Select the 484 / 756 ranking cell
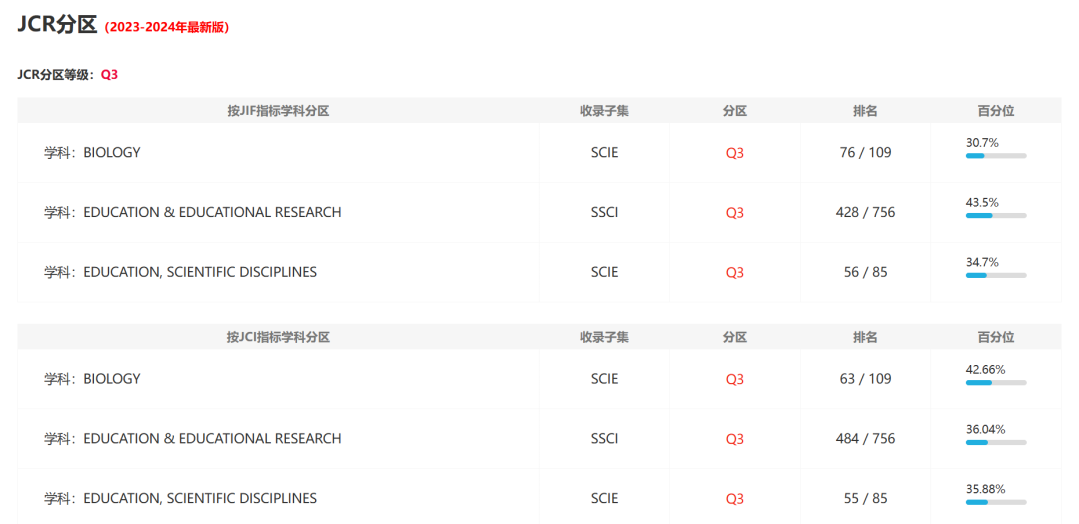1079x524 pixels. pyautogui.click(x=865, y=439)
